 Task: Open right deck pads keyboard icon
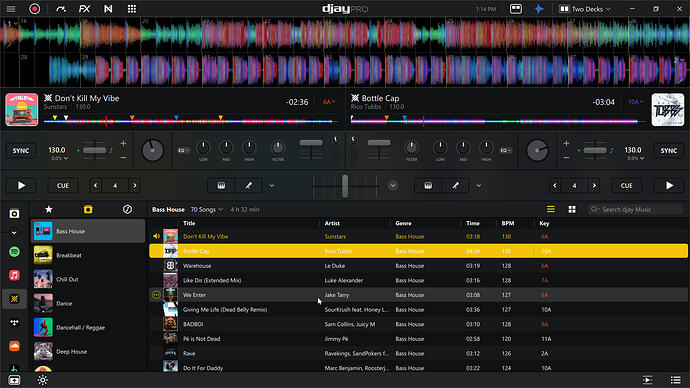(x=428, y=186)
